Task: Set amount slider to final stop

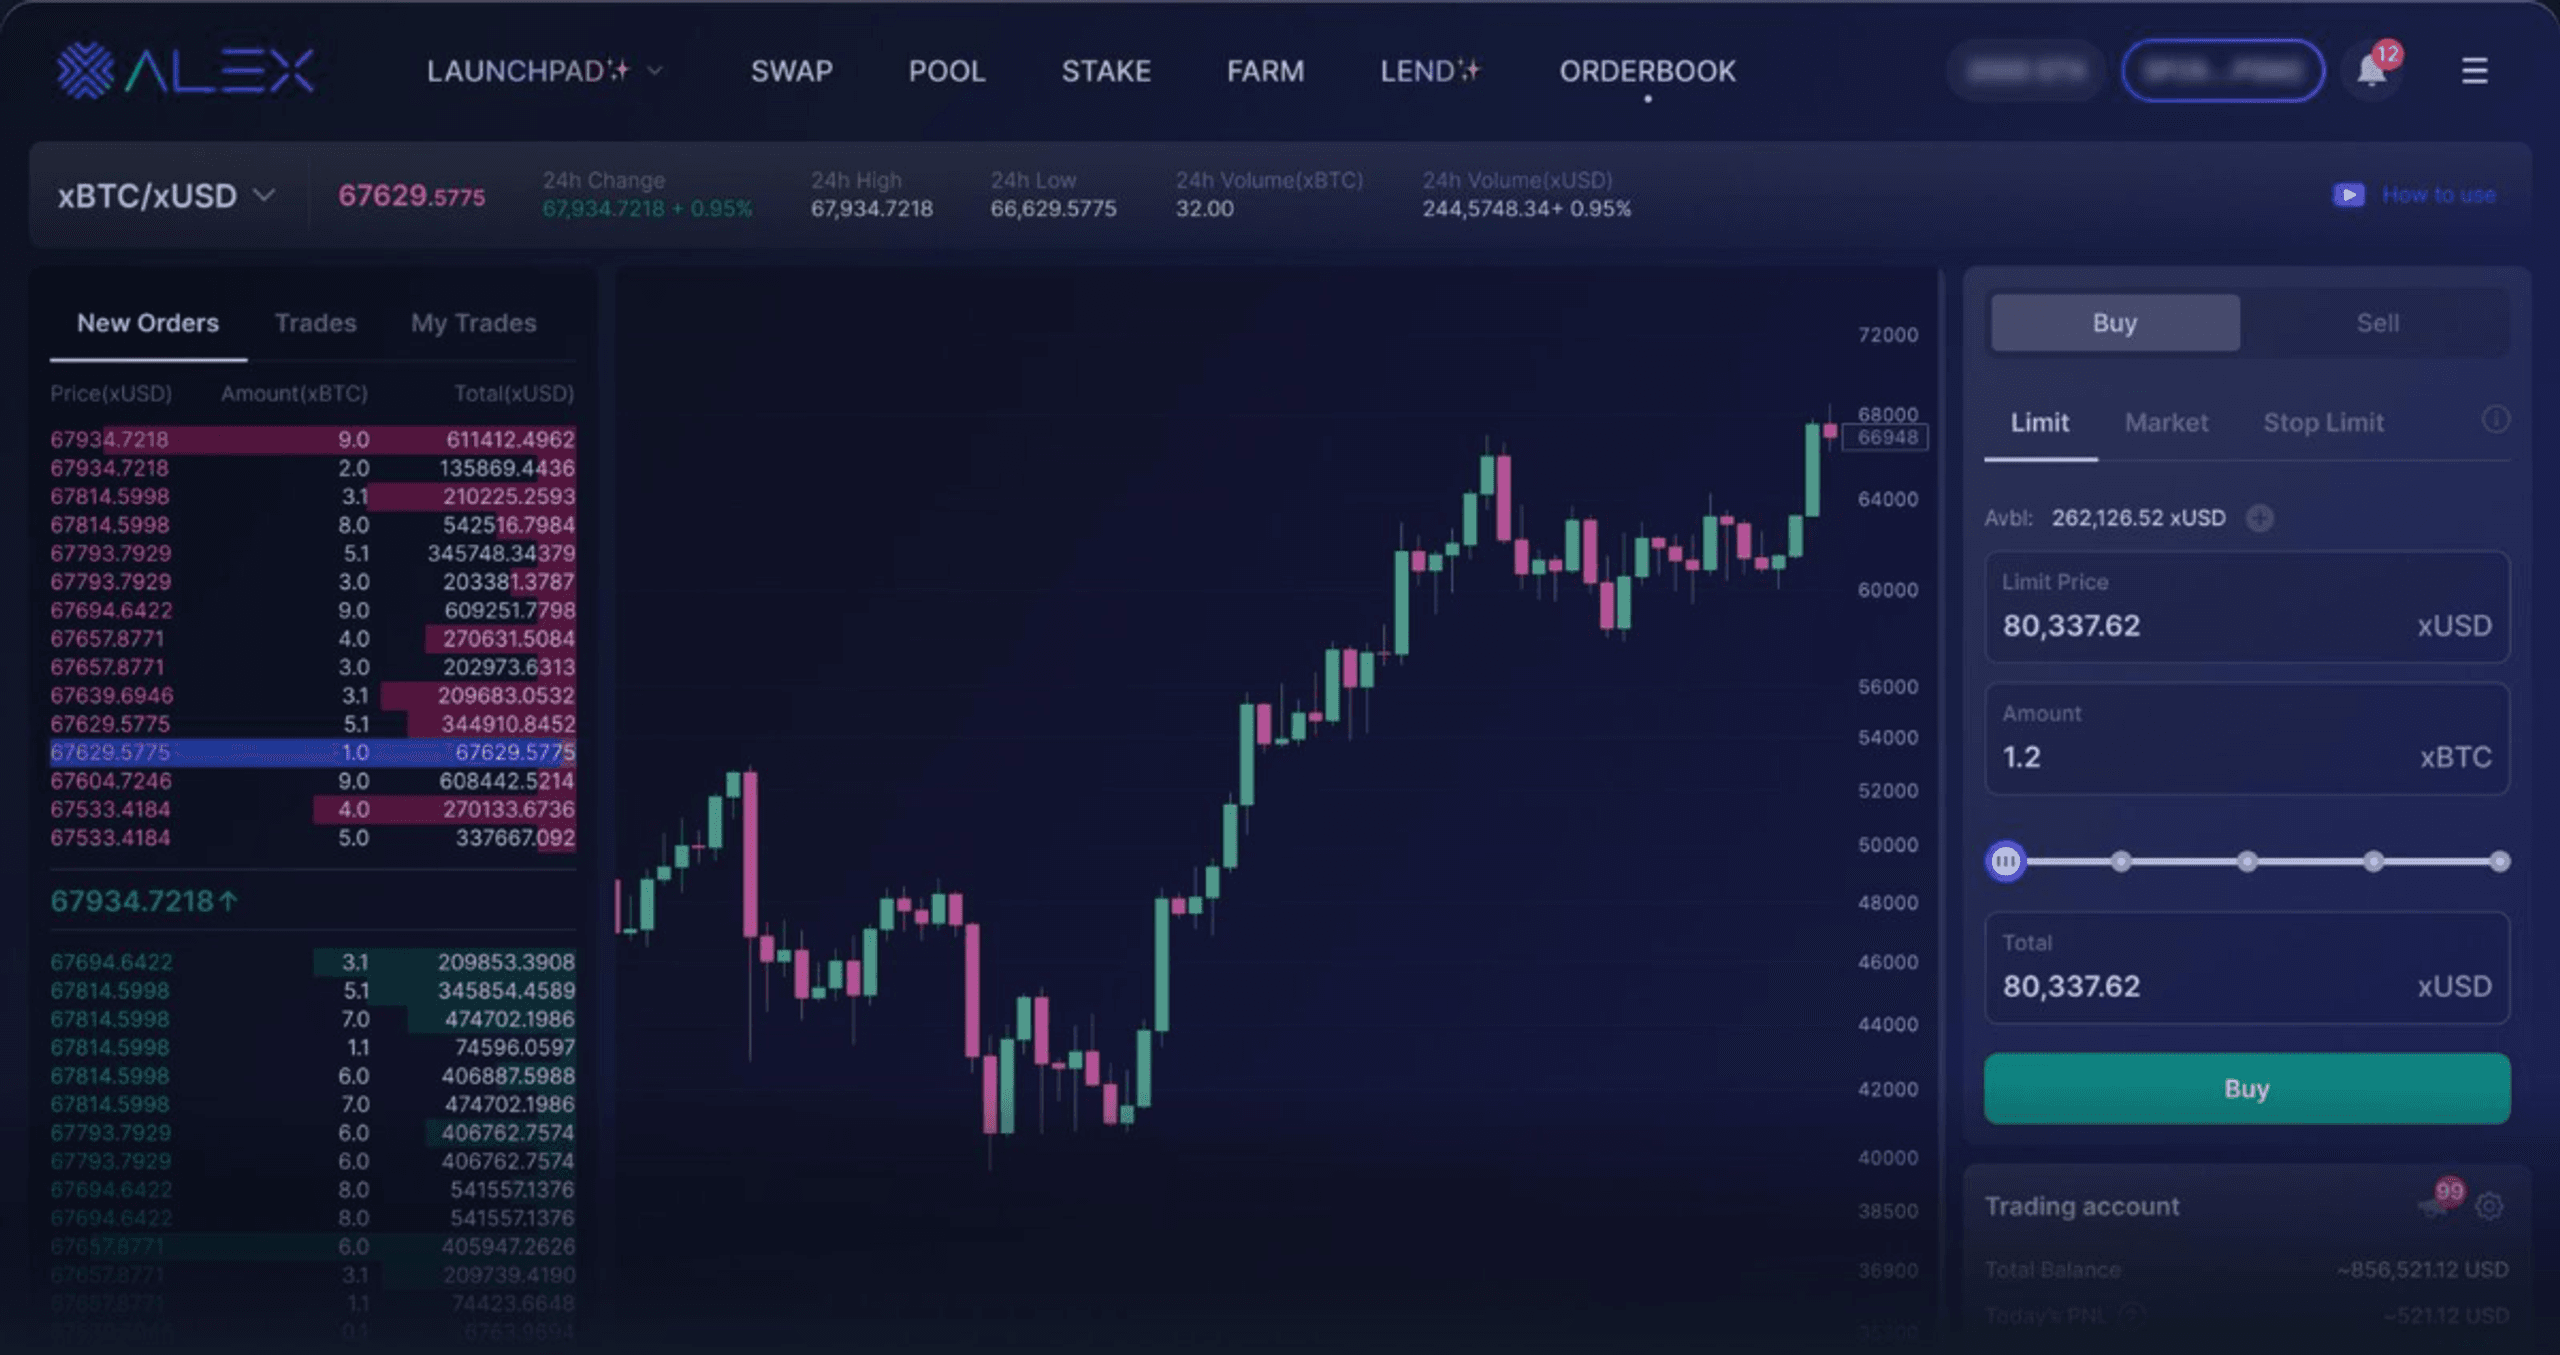Action: point(2499,861)
